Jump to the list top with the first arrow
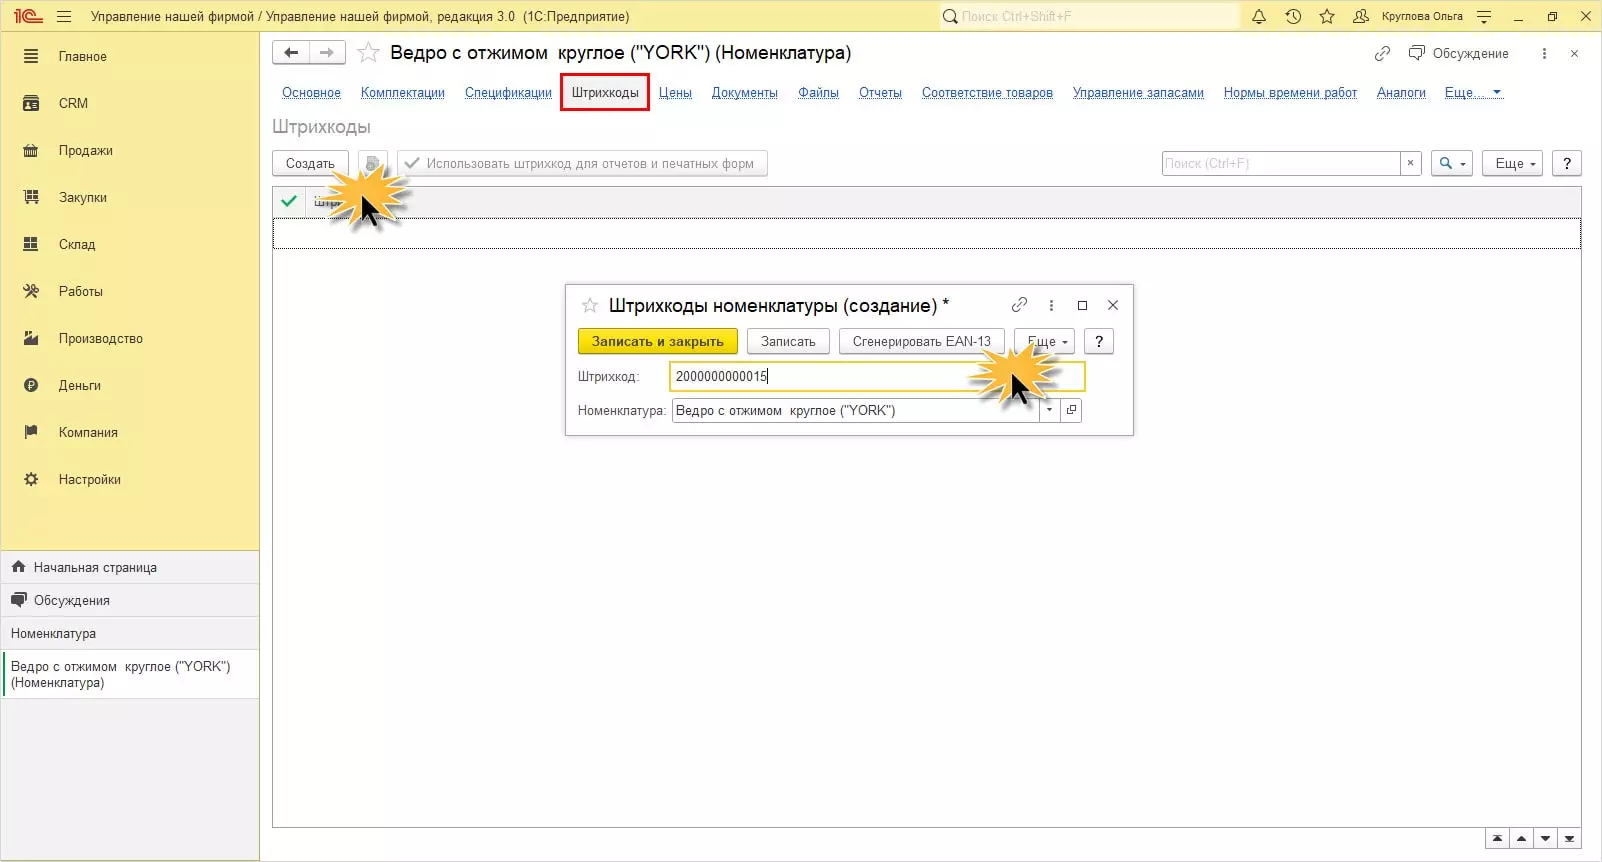 coord(1497,839)
